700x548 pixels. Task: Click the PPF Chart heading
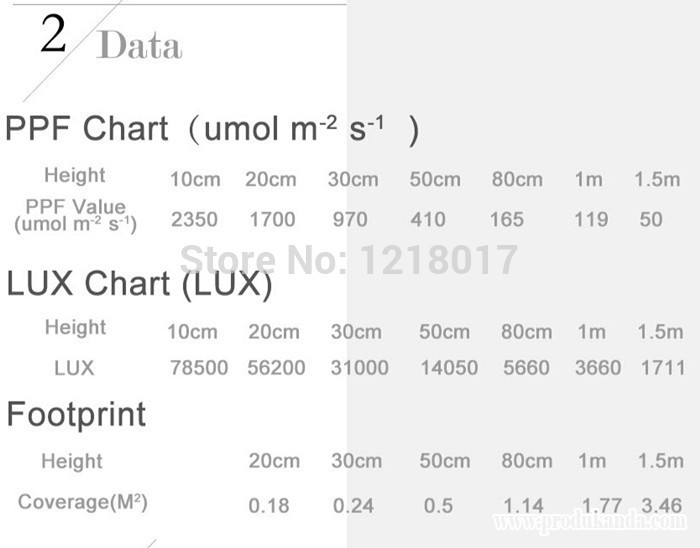pyautogui.click(x=212, y=130)
